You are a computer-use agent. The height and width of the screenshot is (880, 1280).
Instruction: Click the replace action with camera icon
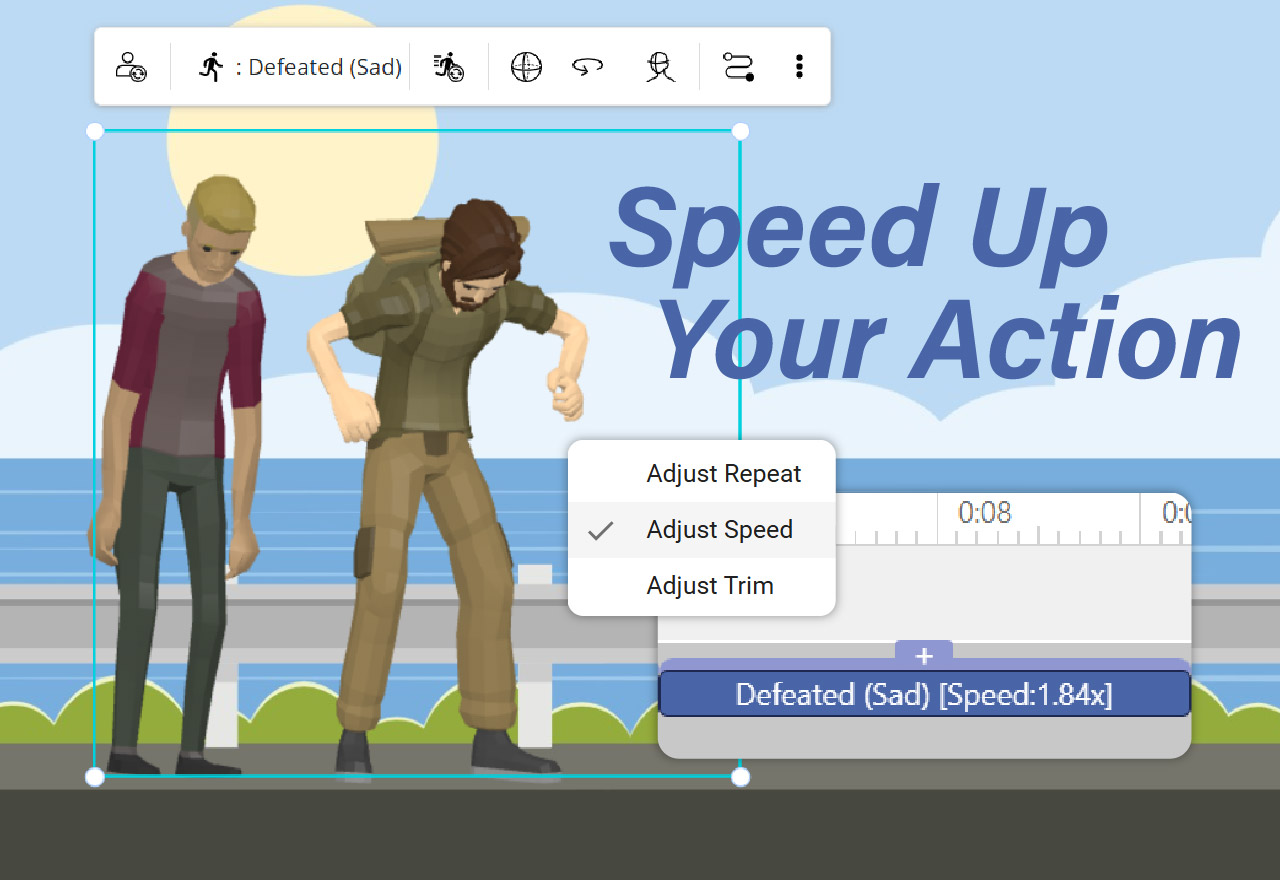[449, 66]
